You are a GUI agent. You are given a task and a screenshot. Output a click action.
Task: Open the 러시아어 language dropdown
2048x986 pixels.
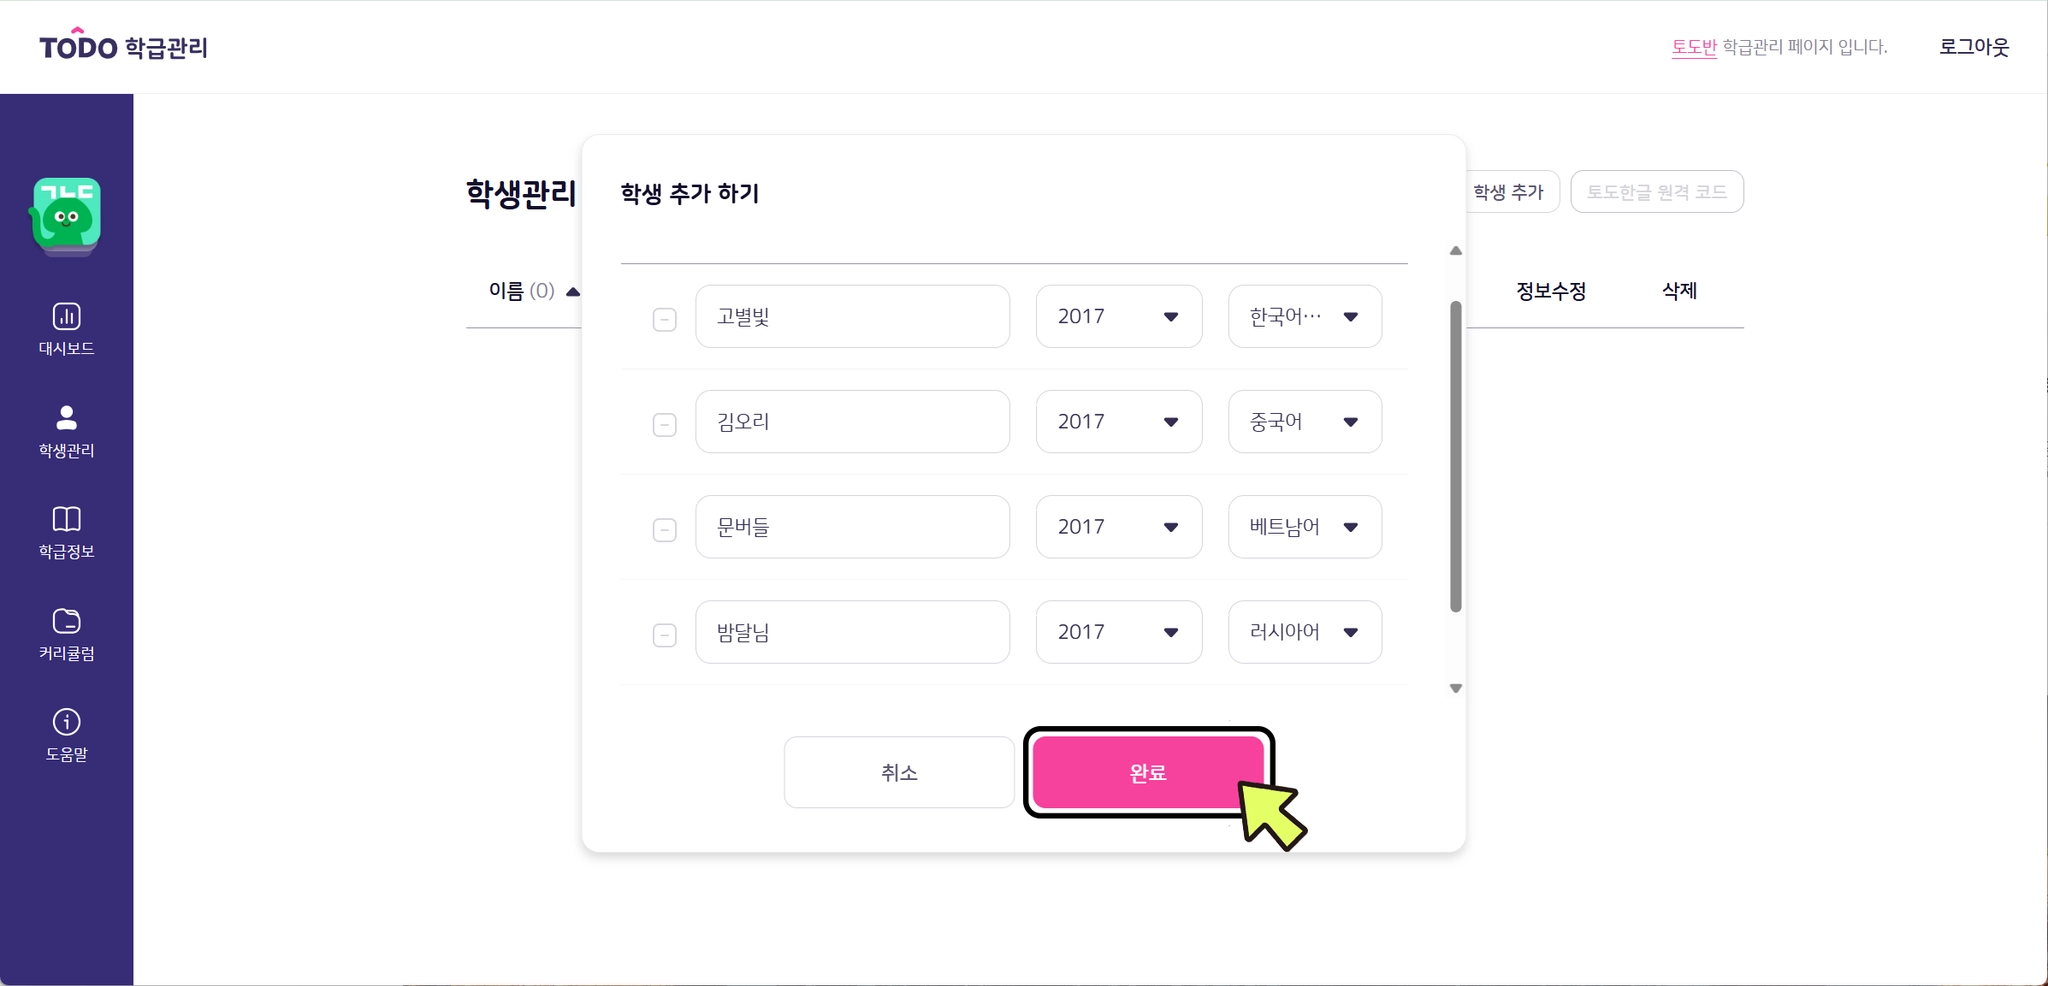(x=1304, y=632)
